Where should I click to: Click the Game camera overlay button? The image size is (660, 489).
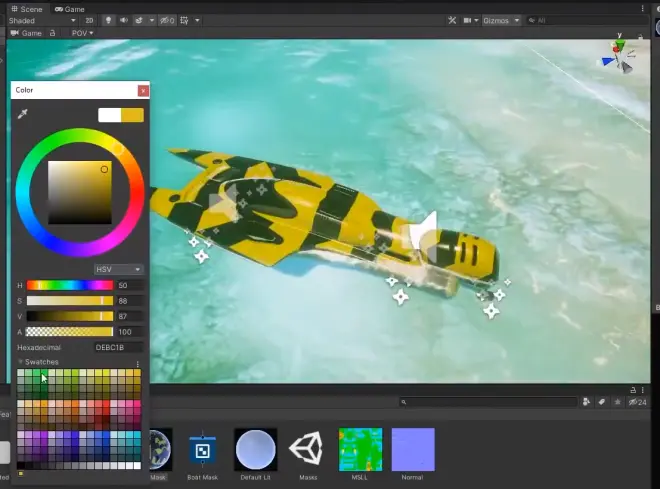point(26,33)
